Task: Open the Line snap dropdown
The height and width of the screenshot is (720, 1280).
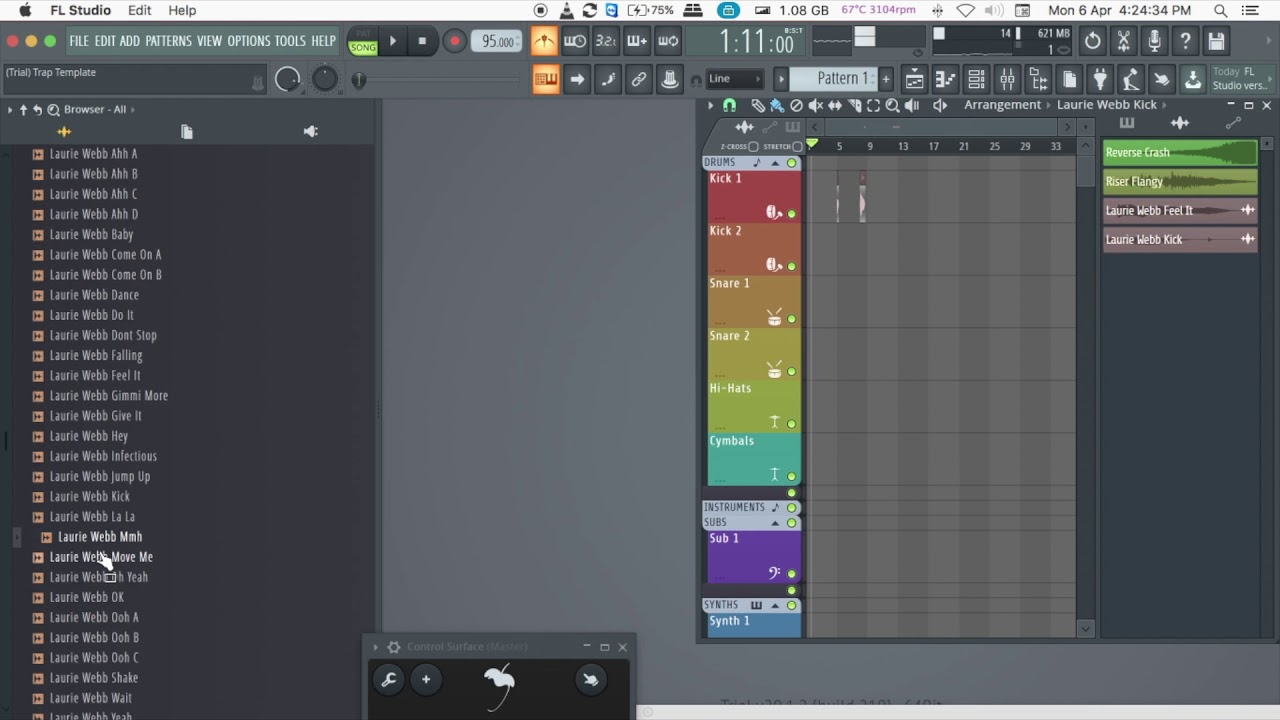Action: [735, 79]
